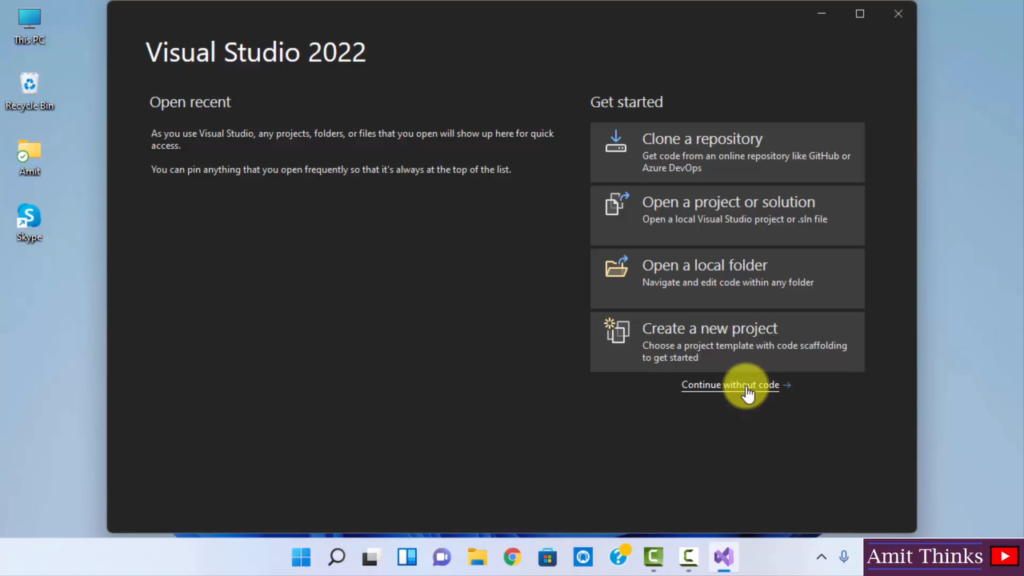Click the Clone a repository download icon
The height and width of the screenshot is (576, 1024).
click(x=616, y=141)
